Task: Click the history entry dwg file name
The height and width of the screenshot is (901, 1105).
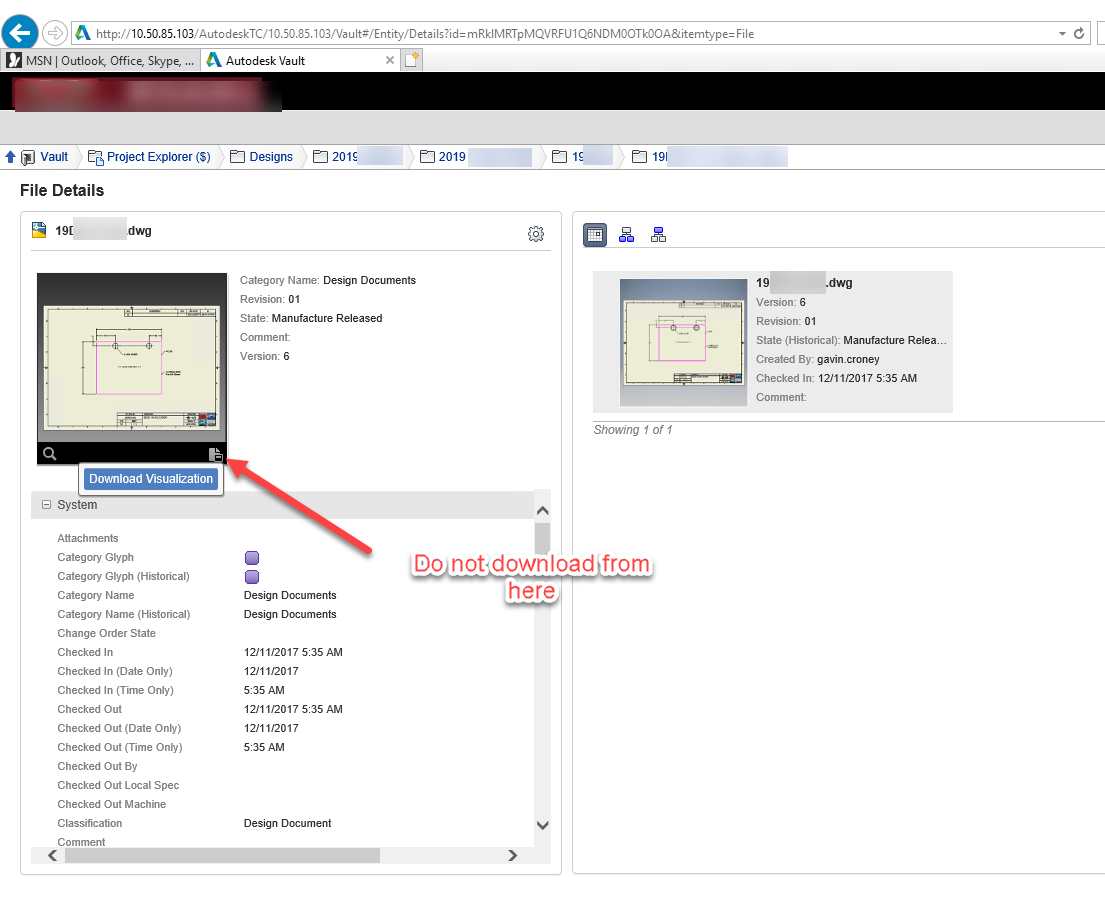Action: [804, 282]
